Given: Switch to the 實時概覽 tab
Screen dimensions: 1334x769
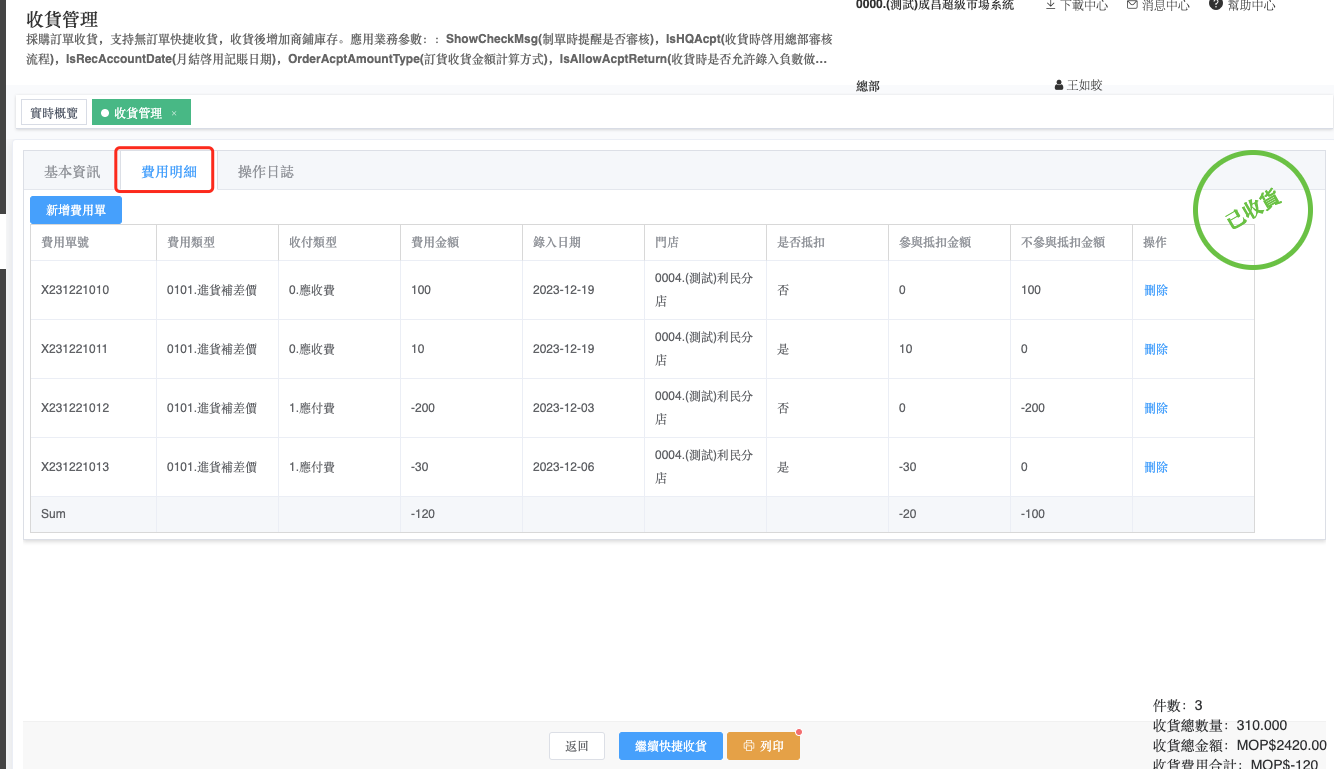Looking at the screenshot, I should click(x=54, y=113).
